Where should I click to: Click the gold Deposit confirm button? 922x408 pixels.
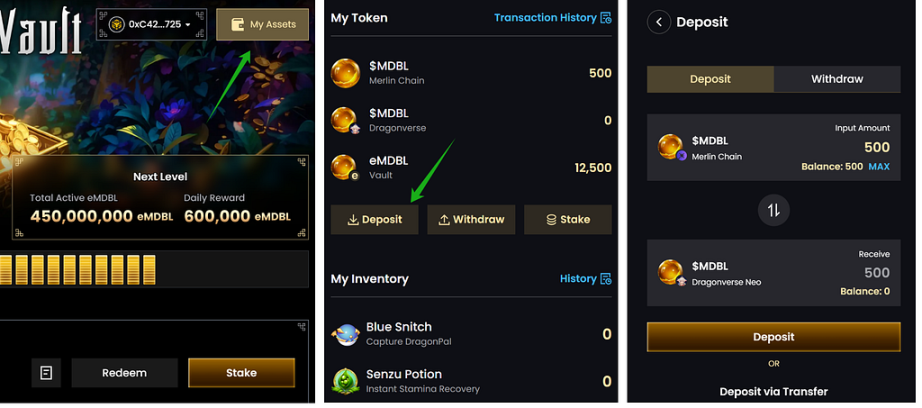(773, 337)
